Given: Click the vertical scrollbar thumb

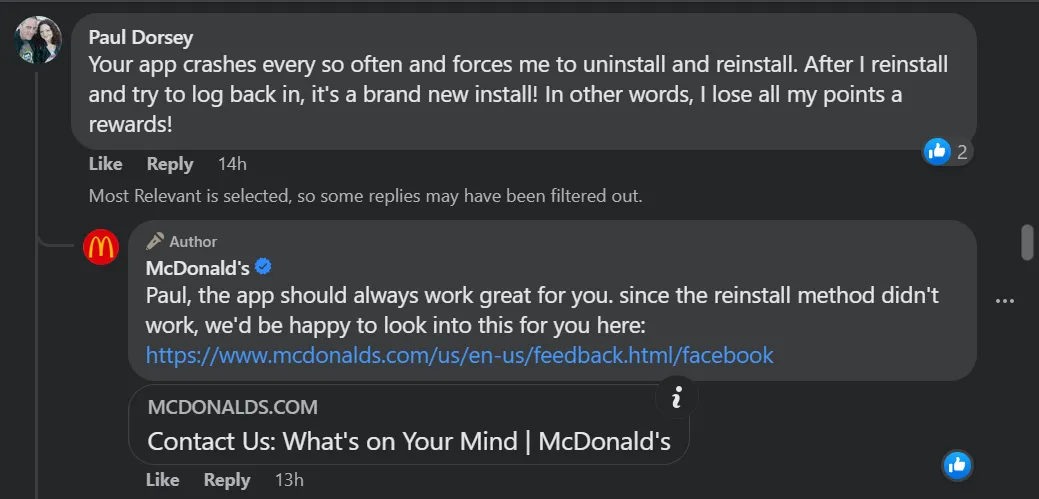Looking at the screenshot, I should 1026,243.
